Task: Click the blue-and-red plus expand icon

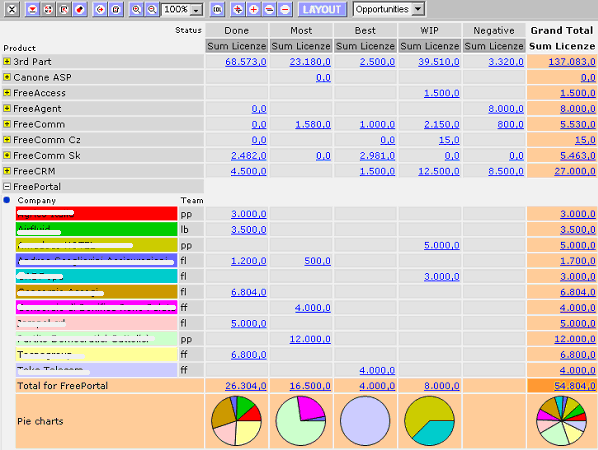Action: 238,9
